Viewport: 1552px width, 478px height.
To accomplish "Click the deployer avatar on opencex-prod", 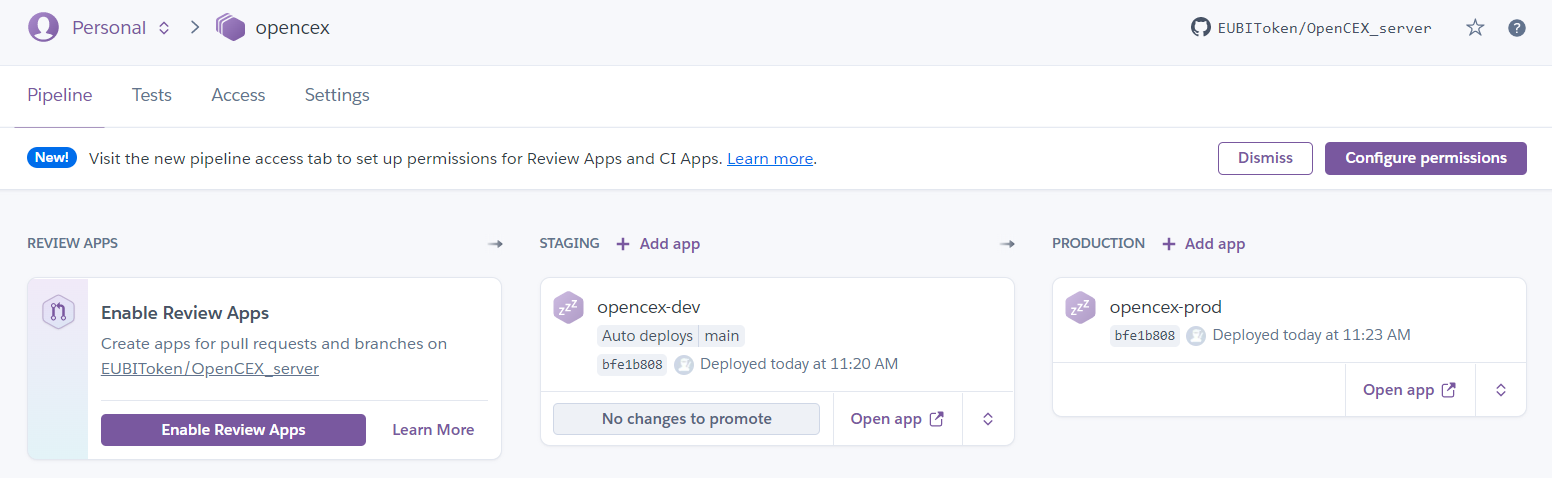I will point(1196,335).
